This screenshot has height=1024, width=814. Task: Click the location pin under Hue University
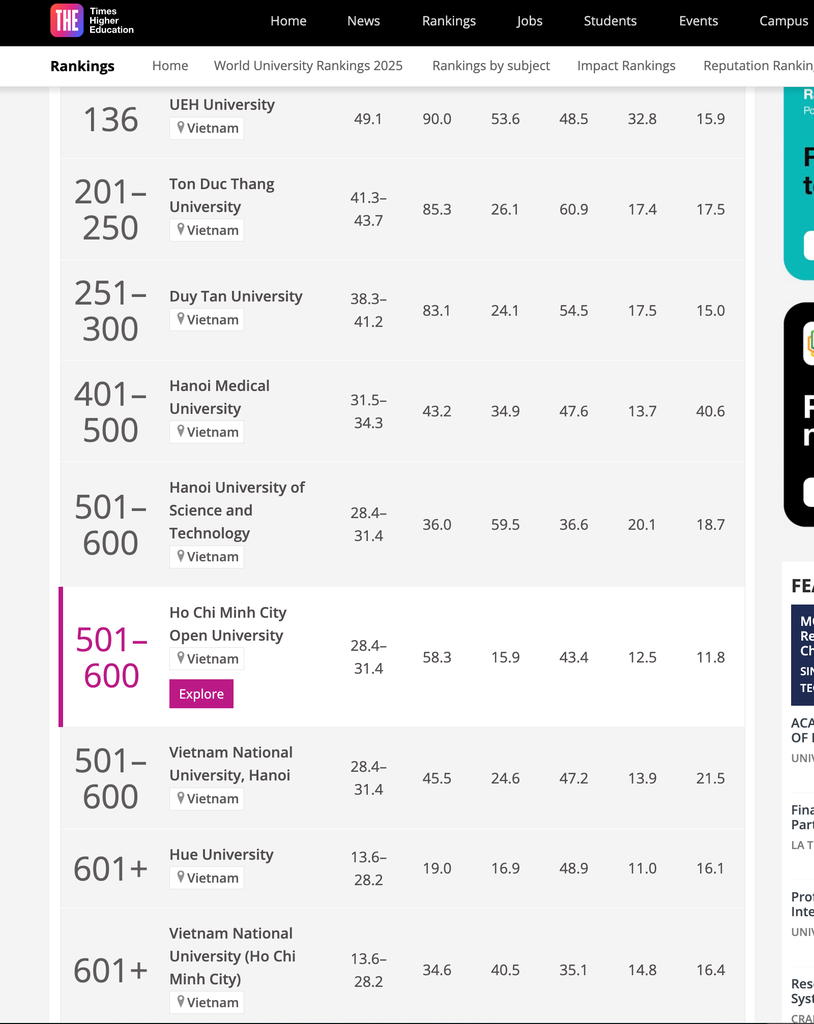tap(181, 877)
